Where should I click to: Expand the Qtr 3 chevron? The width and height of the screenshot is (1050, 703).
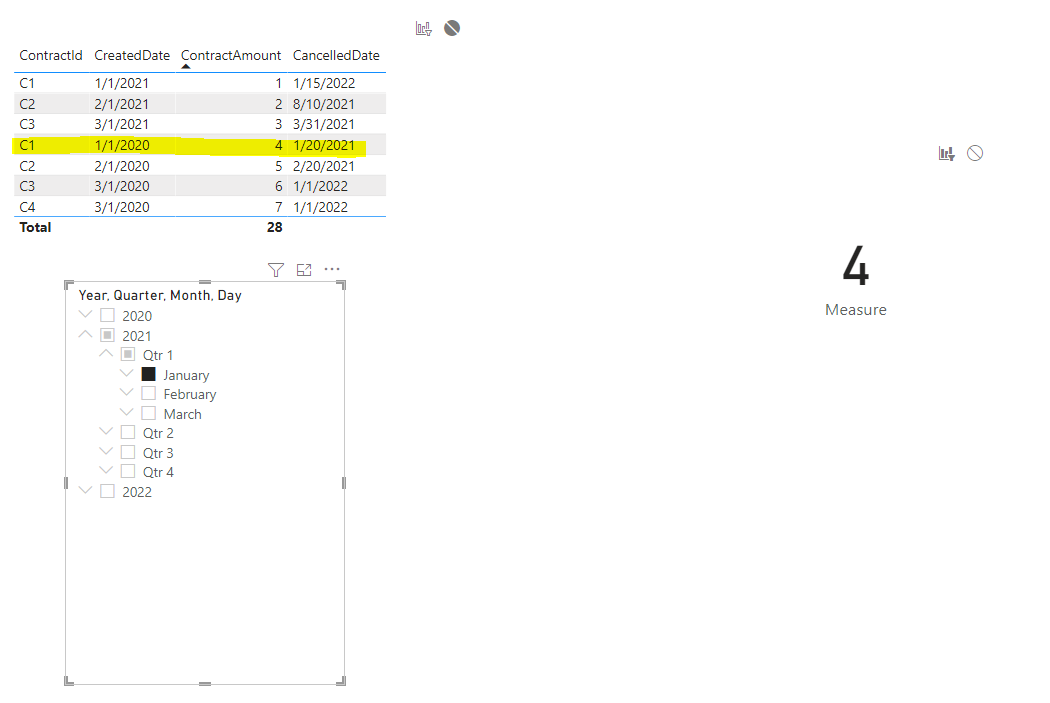tap(106, 451)
